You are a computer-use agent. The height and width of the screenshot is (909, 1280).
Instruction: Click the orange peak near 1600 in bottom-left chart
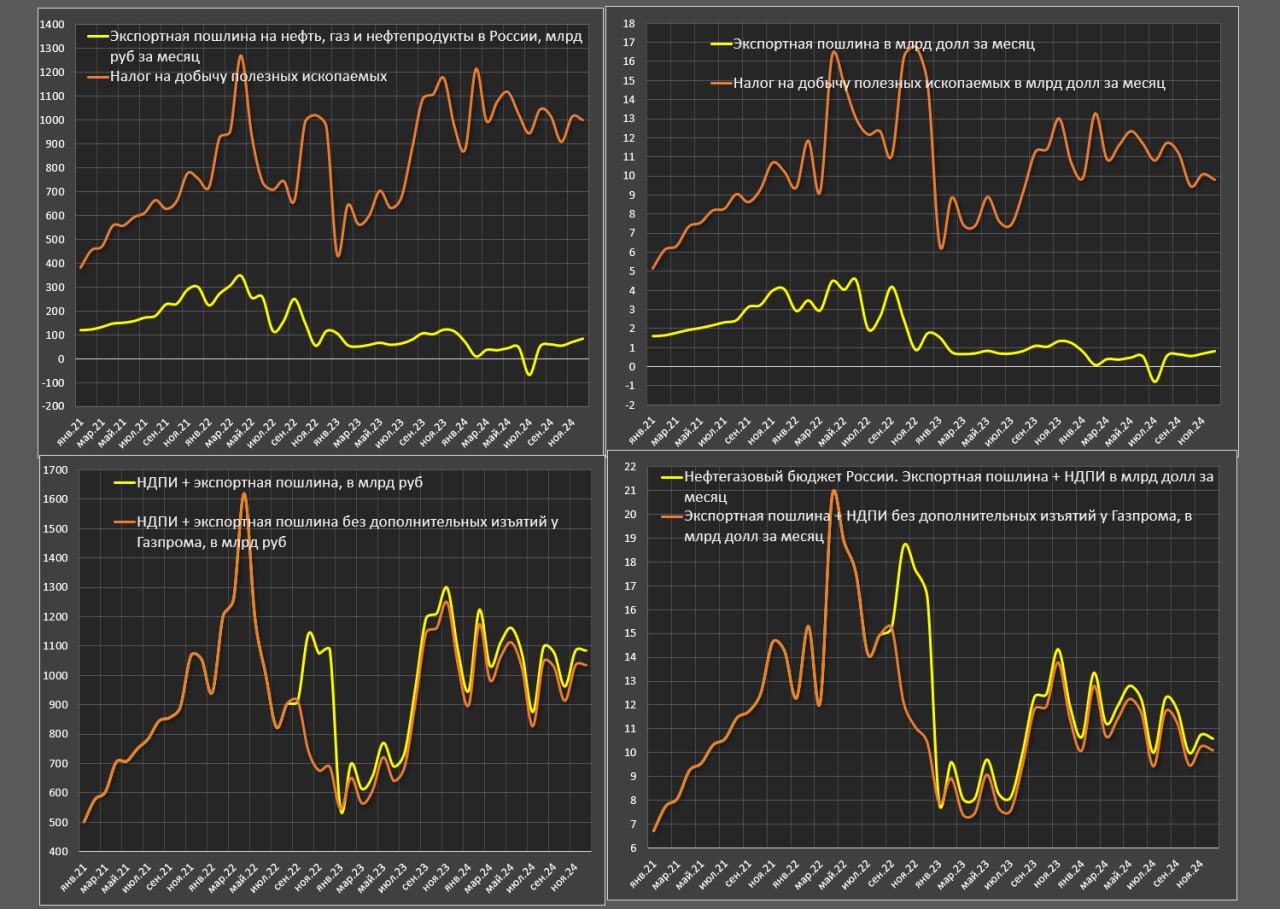click(x=244, y=495)
